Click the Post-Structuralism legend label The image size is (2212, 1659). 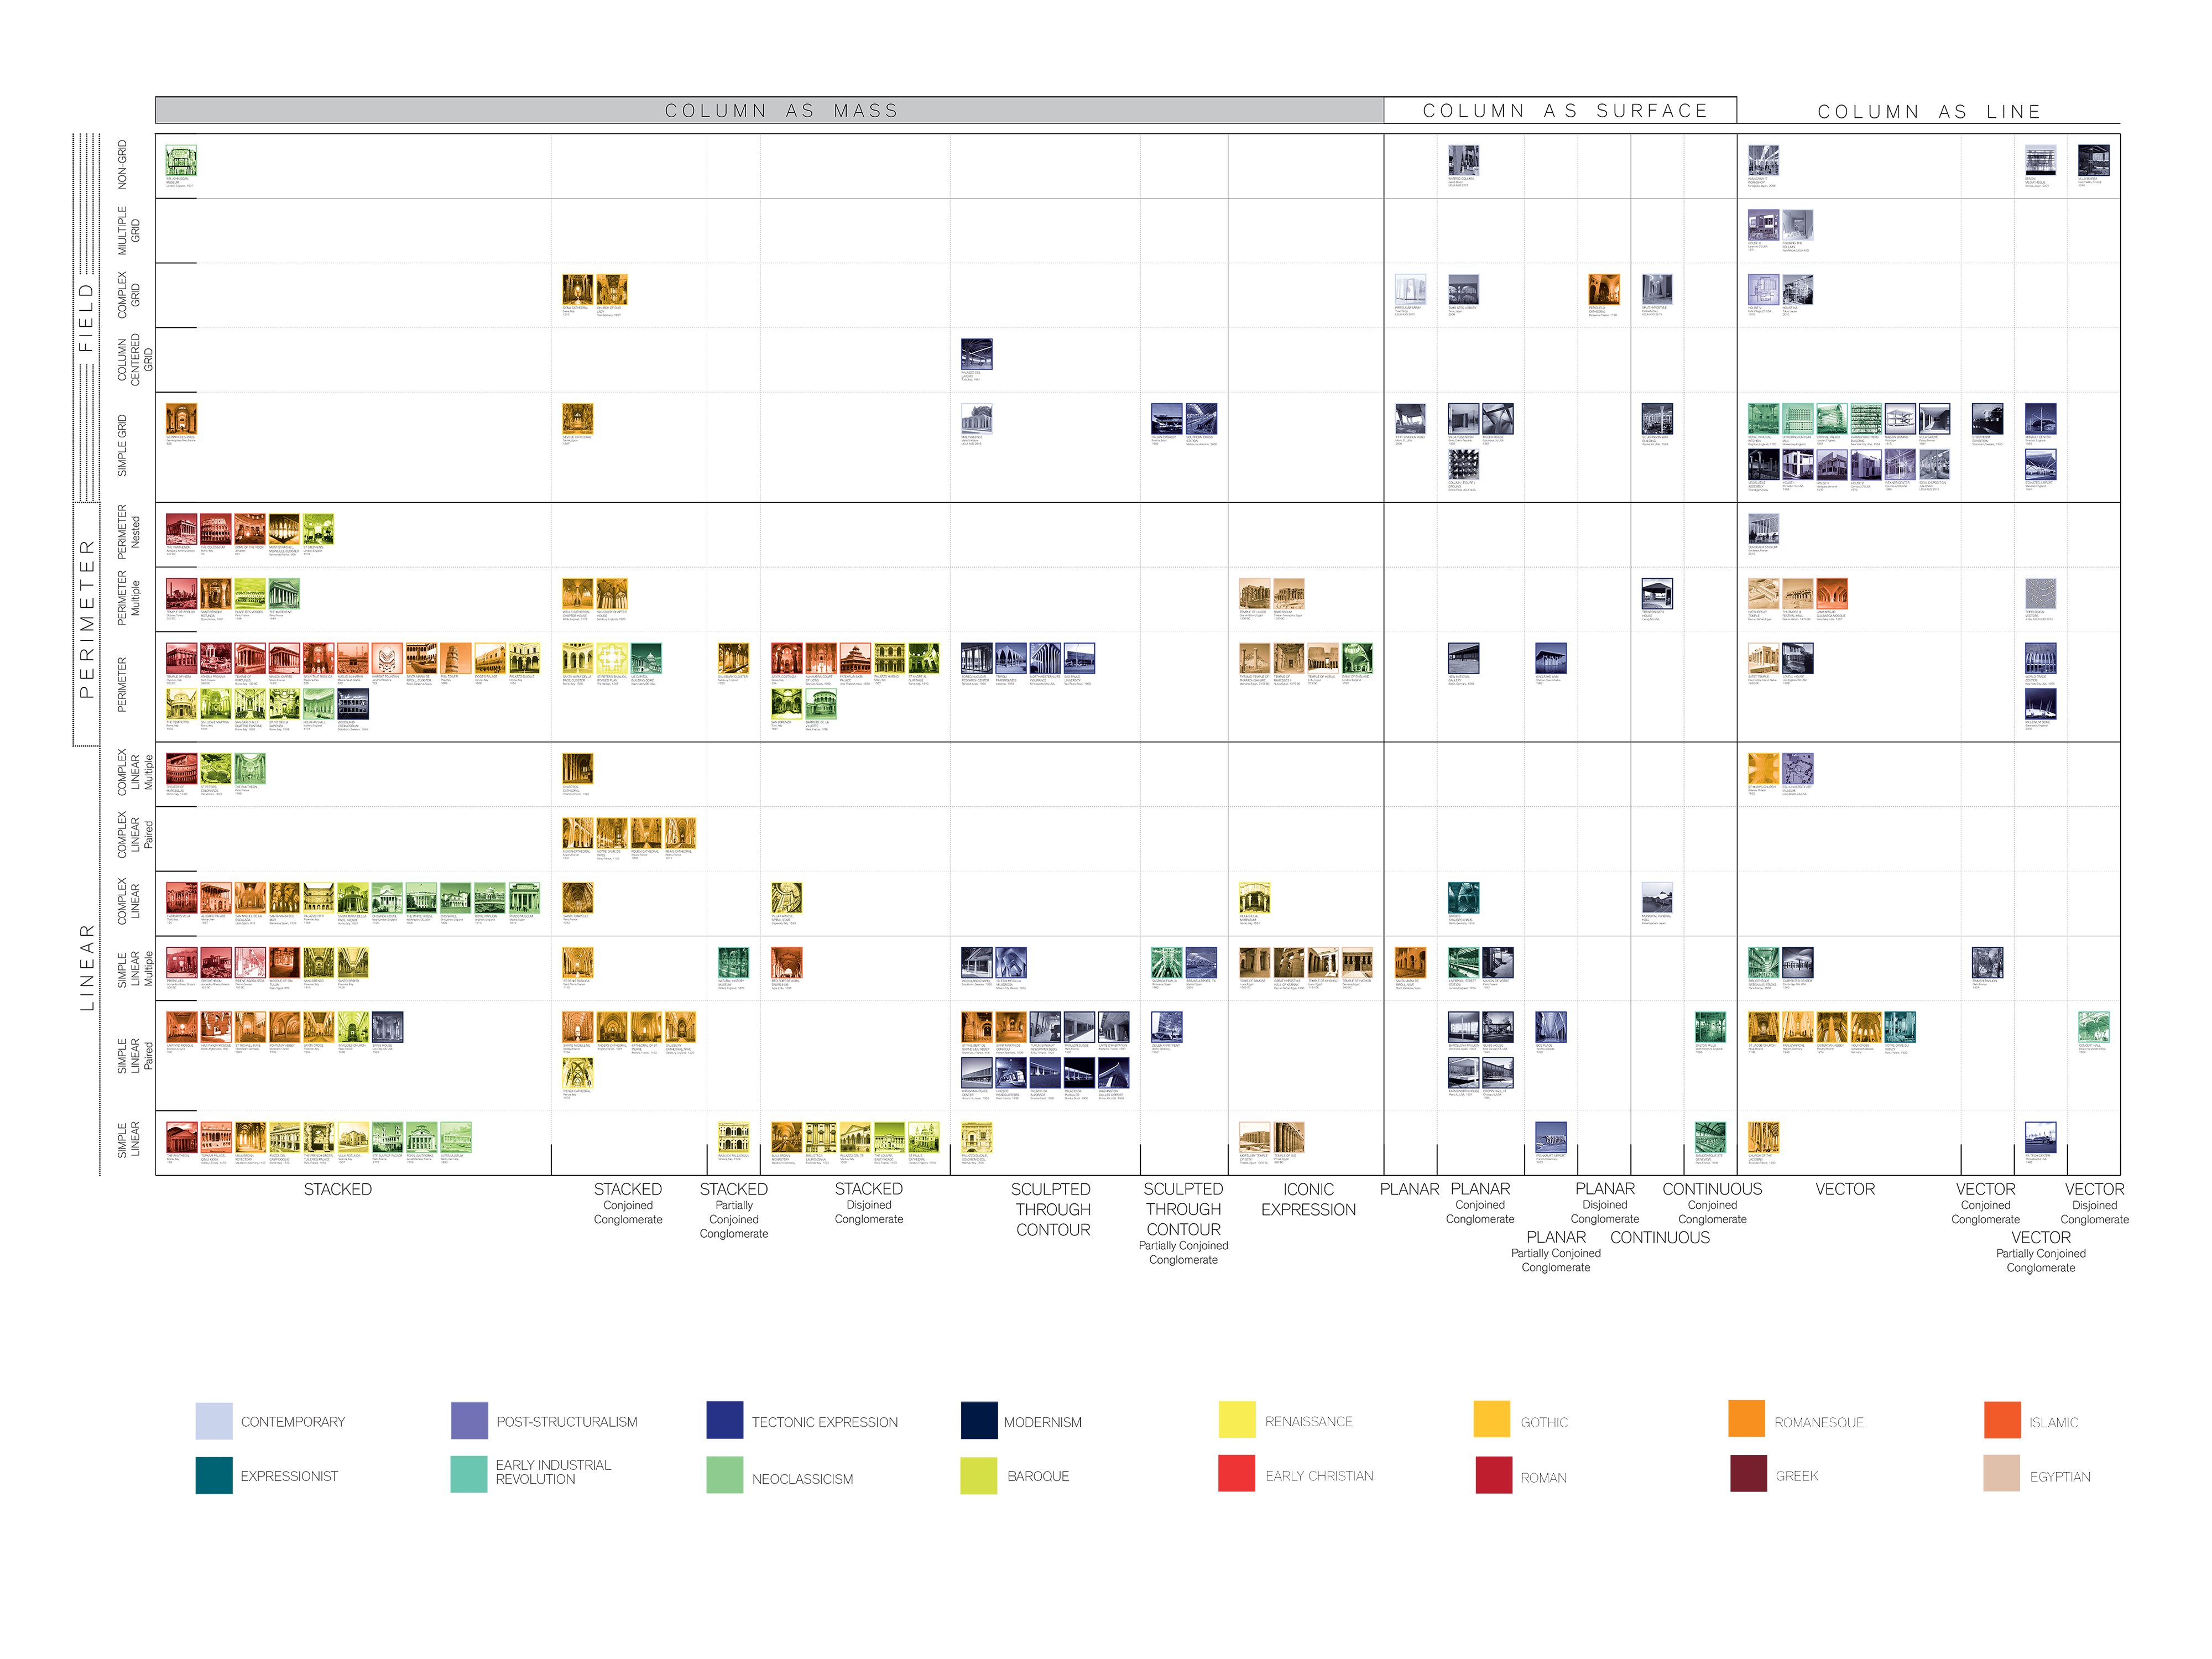tap(566, 1421)
